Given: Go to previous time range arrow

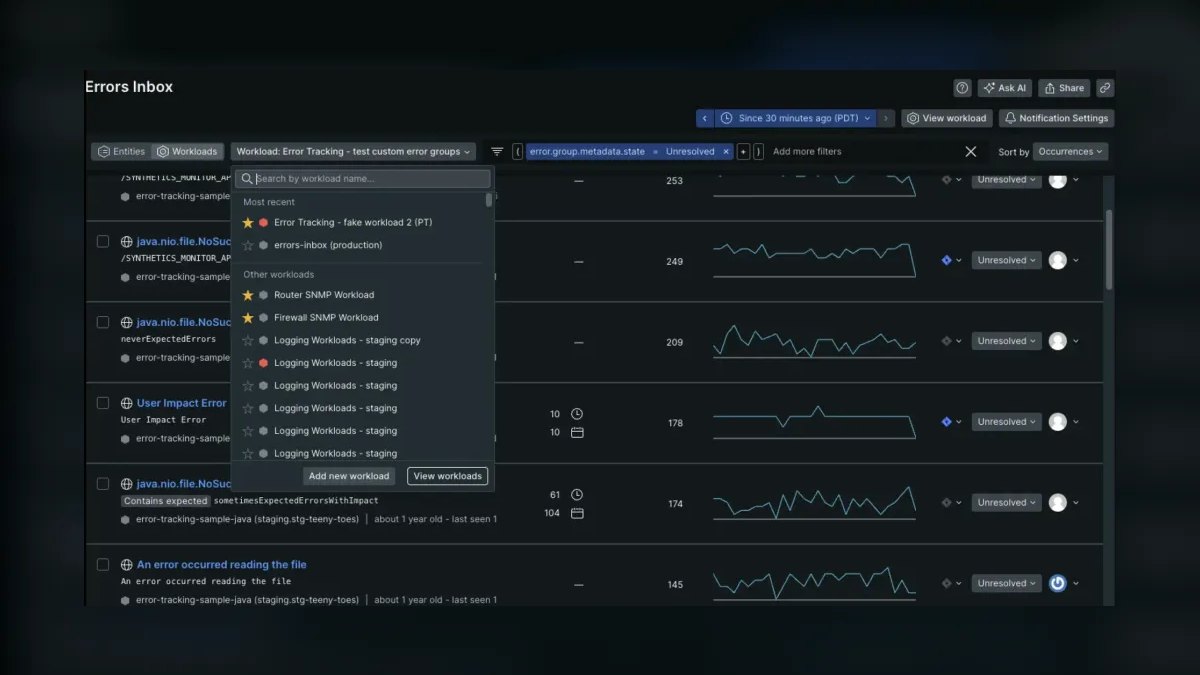Looking at the screenshot, I should click(x=705, y=118).
